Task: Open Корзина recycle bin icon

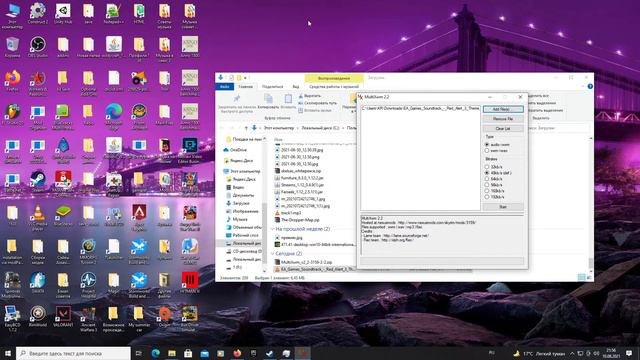Action: [13, 47]
